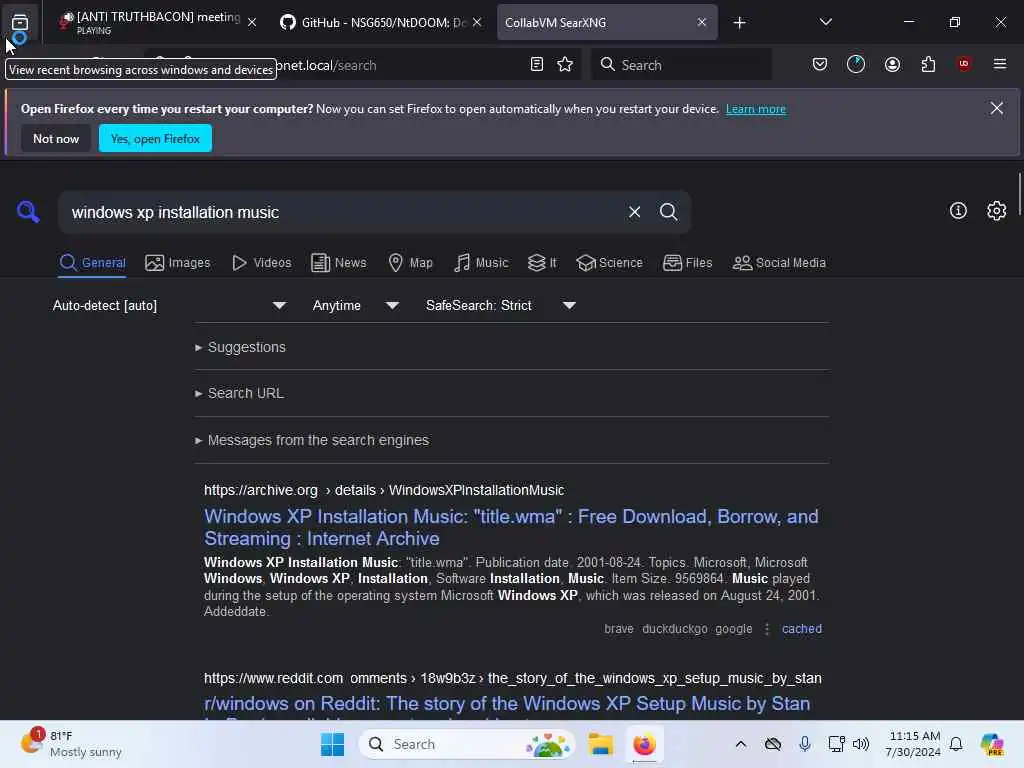This screenshot has height=768, width=1024.
Task: Open Reddit Windows XP Setup Music result
Action: coord(507,704)
